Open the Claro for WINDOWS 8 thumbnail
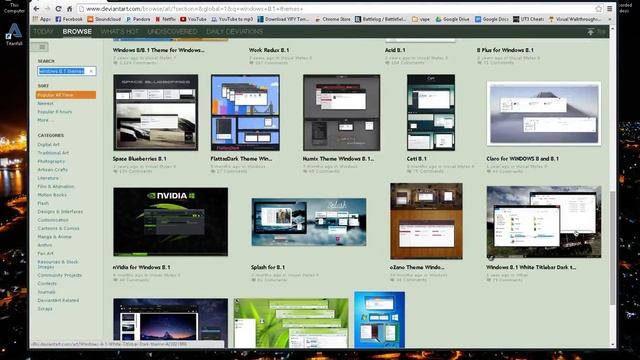640x360 pixels. pos(544,113)
